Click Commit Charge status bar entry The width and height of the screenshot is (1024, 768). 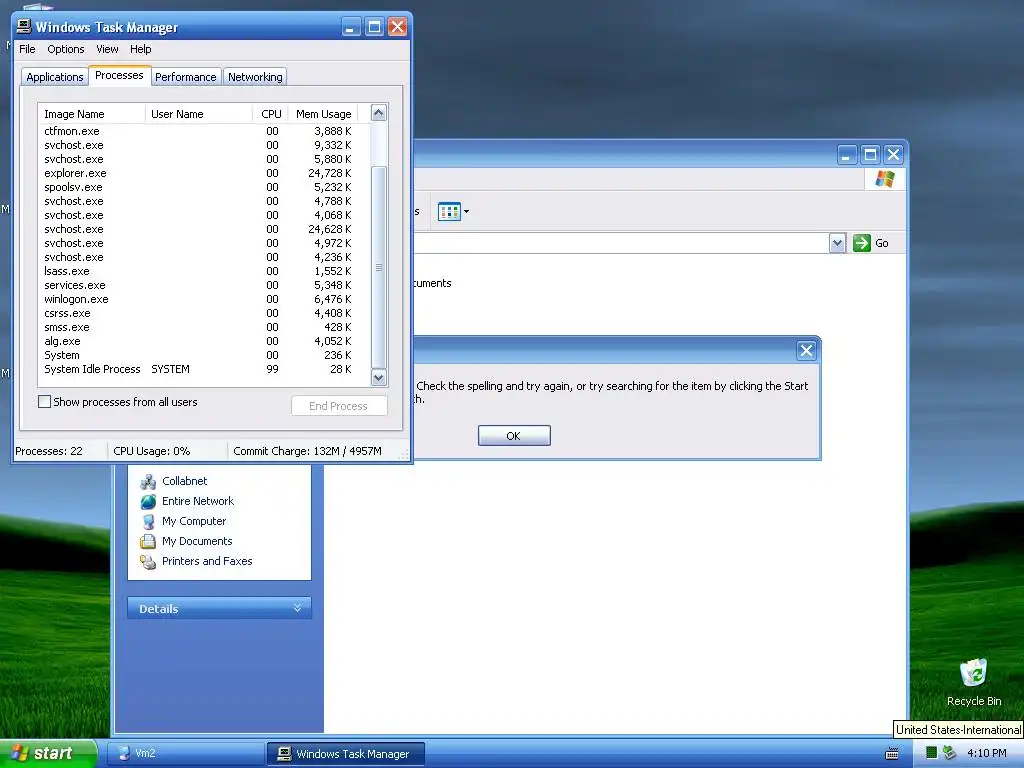[x=307, y=451]
